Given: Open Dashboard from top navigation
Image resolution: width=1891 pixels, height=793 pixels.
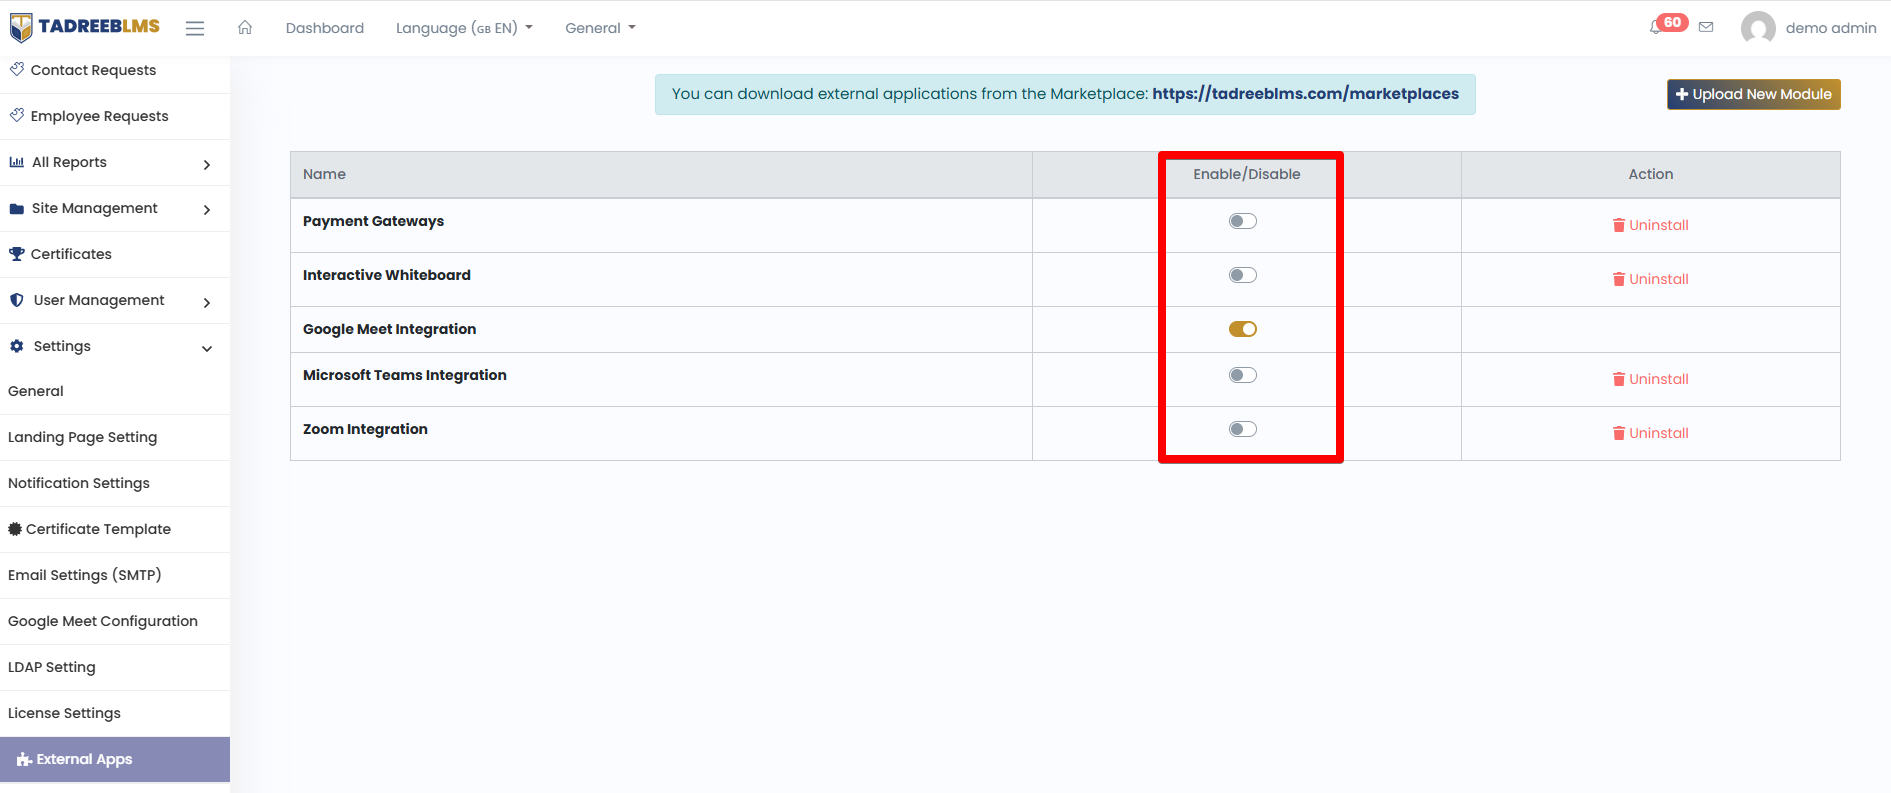Looking at the screenshot, I should point(325,28).
